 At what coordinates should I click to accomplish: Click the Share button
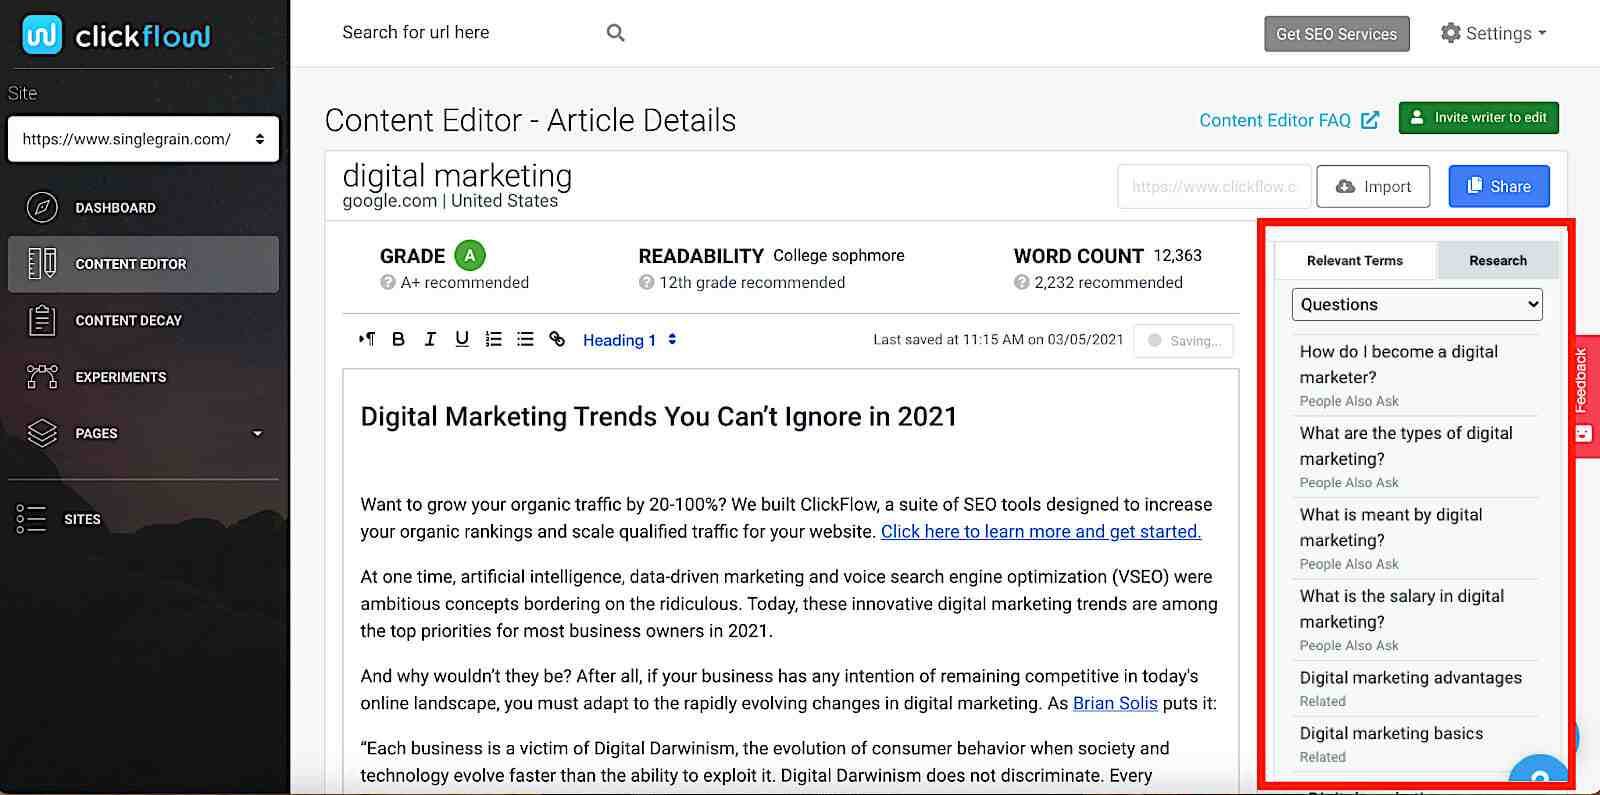tap(1498, 187)
